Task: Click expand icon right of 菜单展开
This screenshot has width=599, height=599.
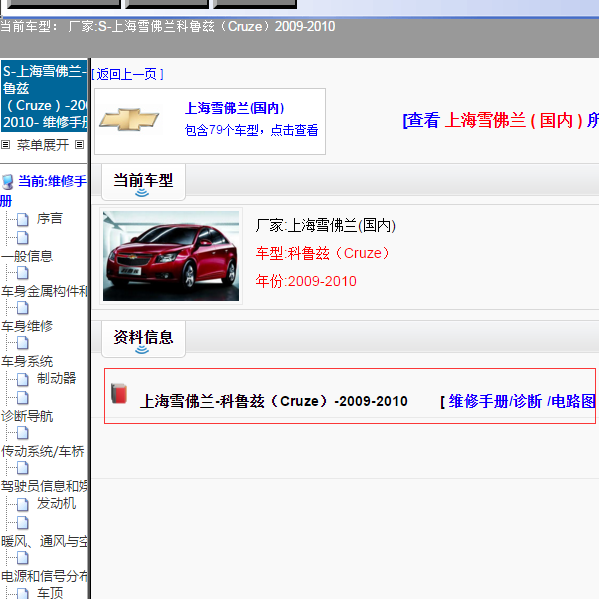Action: [x=79, y=144]
